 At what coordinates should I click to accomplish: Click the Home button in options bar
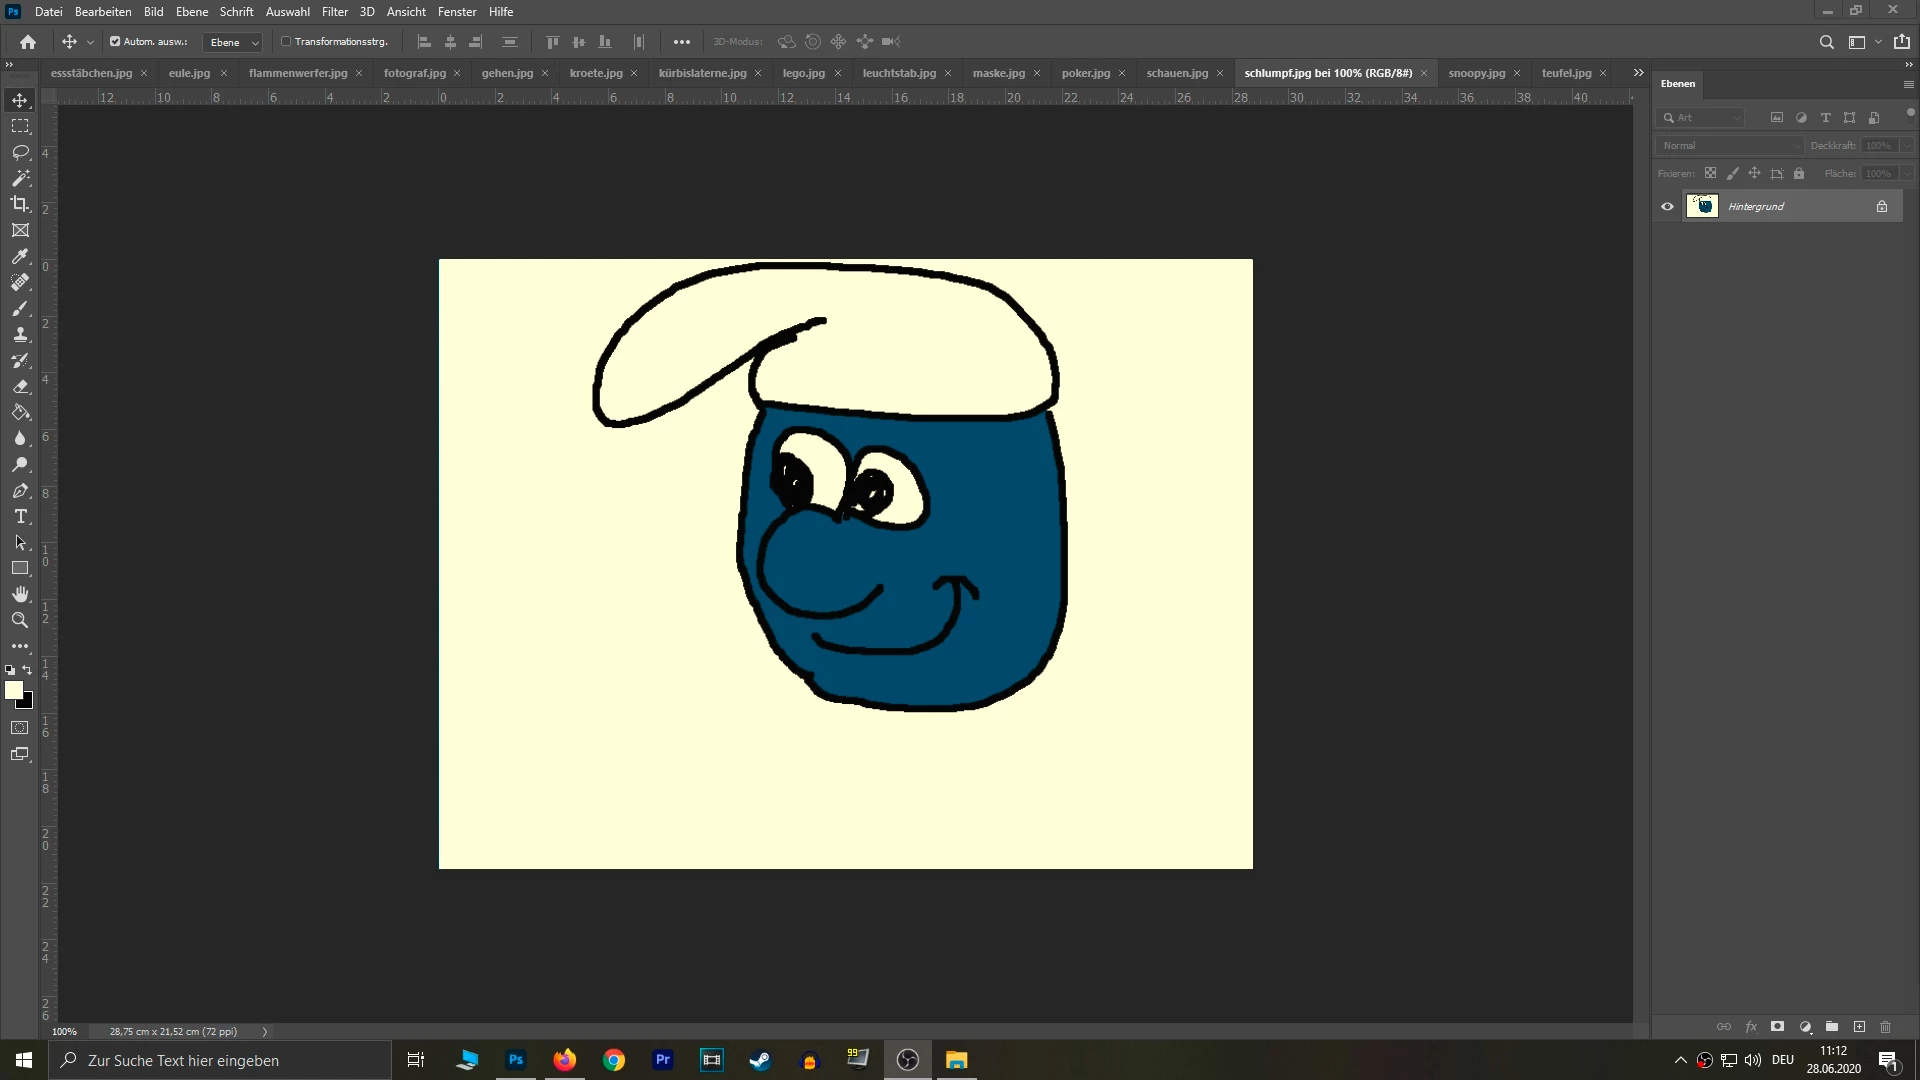click(x=28, y=42)
